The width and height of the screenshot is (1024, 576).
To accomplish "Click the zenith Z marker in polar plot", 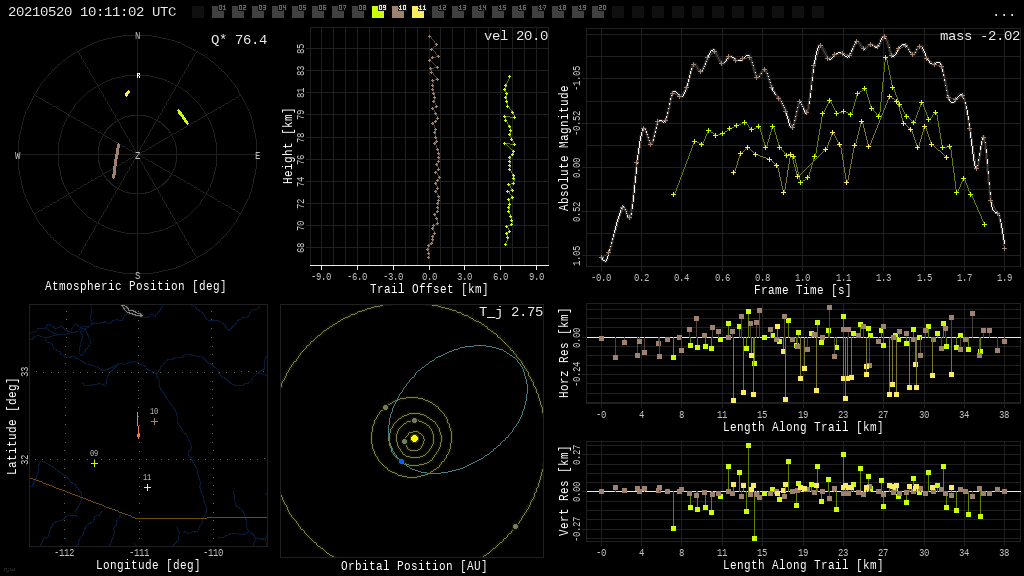I will pos(138,156).
